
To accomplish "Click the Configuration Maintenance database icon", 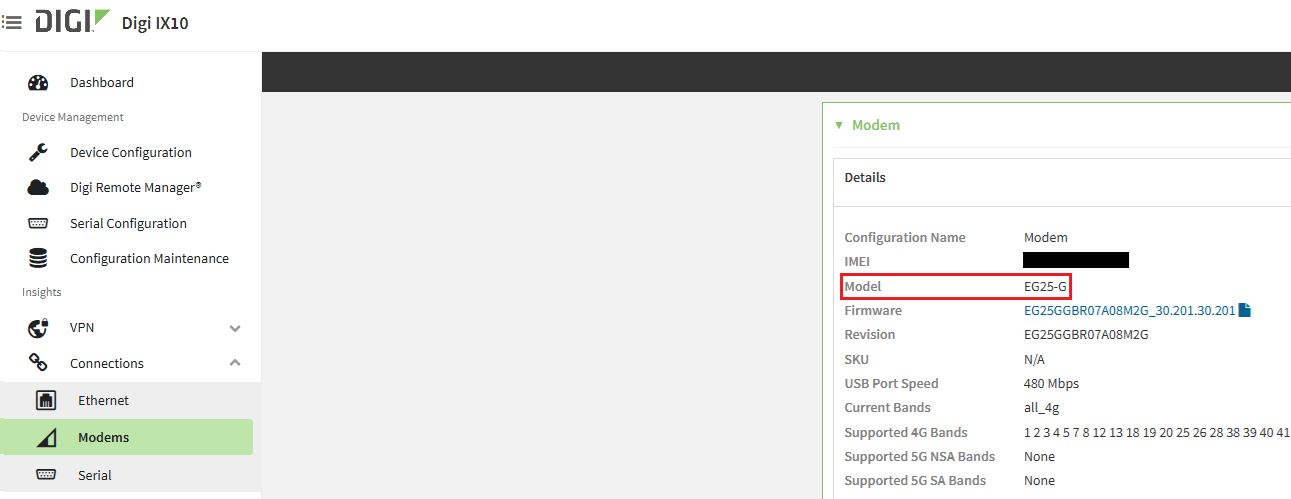I will [38, 259].
